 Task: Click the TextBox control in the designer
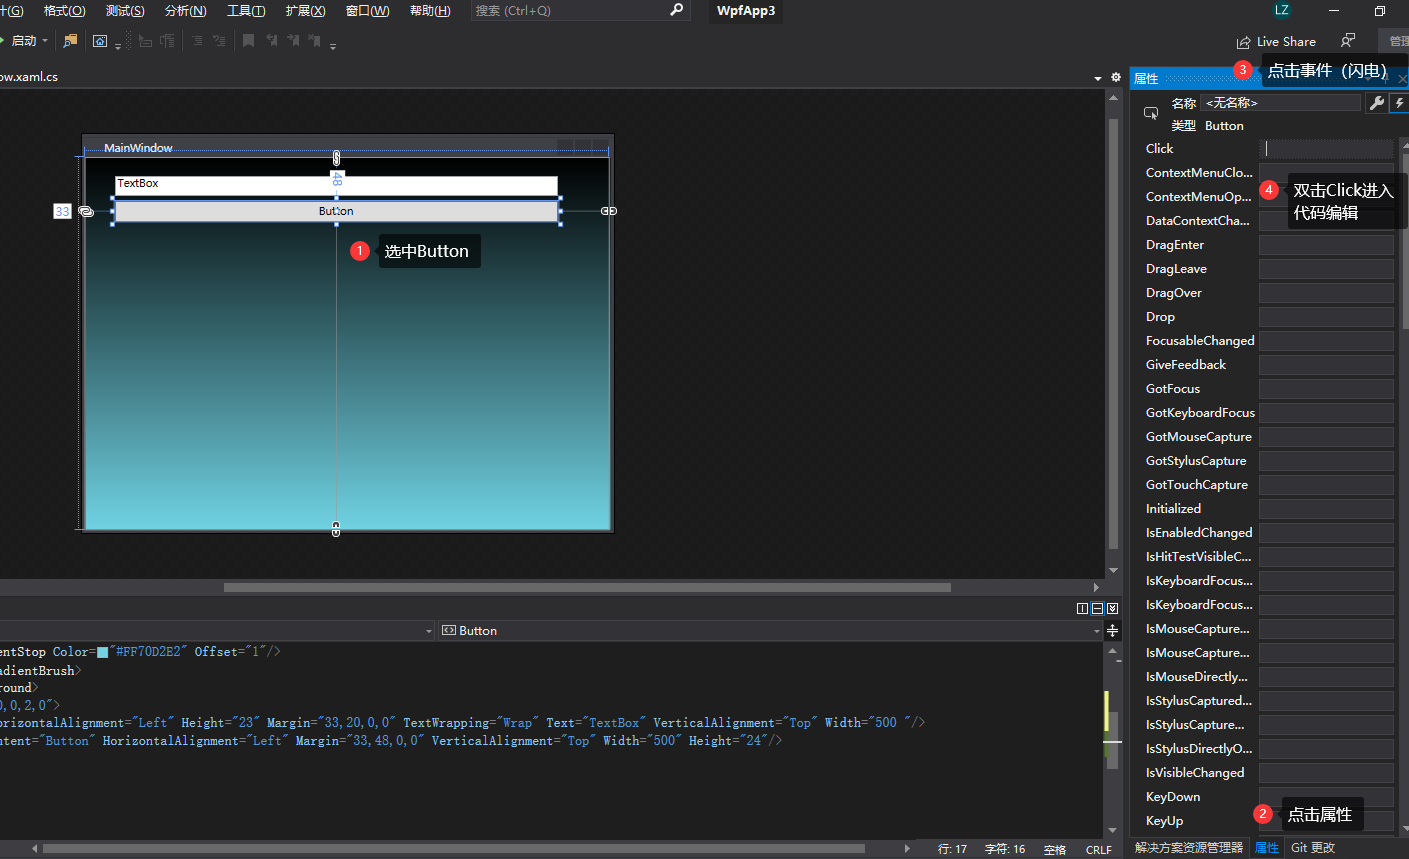coord(336,185)
